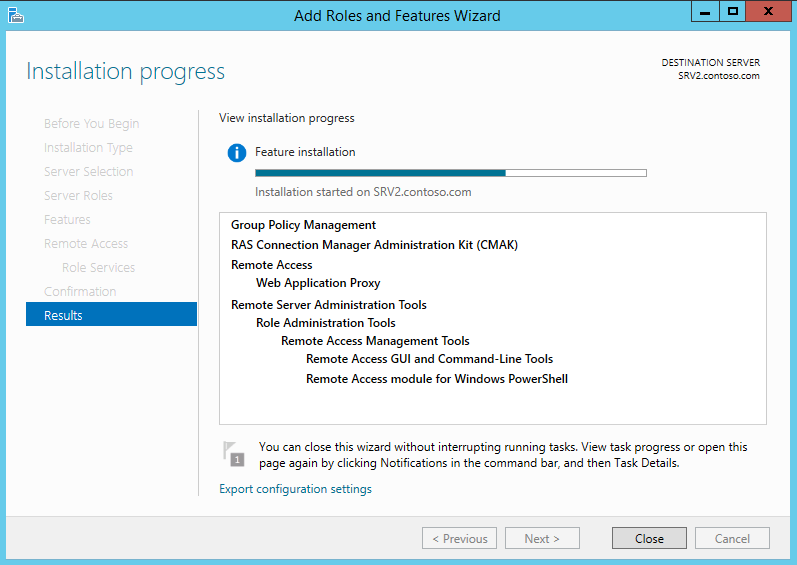Select the Role Services step
This screenshot has height=565, width=797.
point(99,267)
